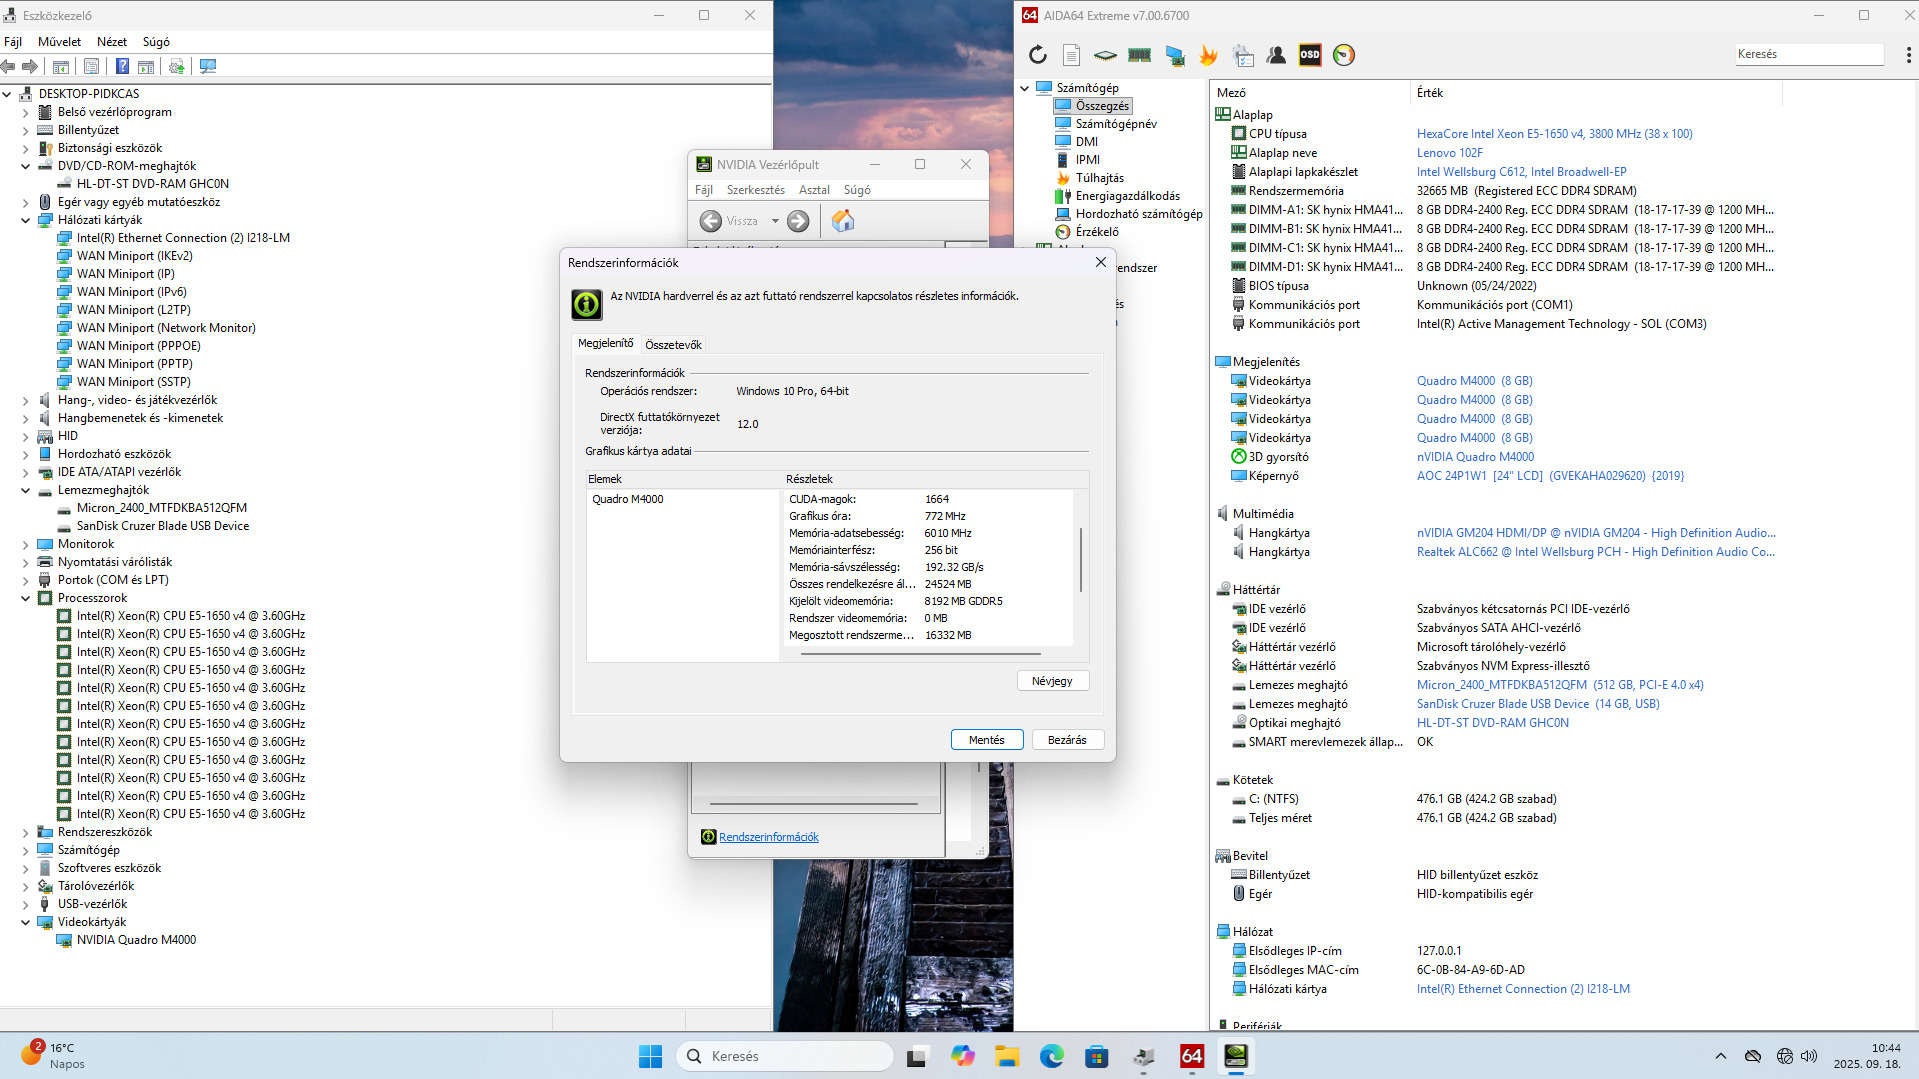Open Task View from the taskbar
This screenshot has height=1079, width=1919.
pos(916,1056)
